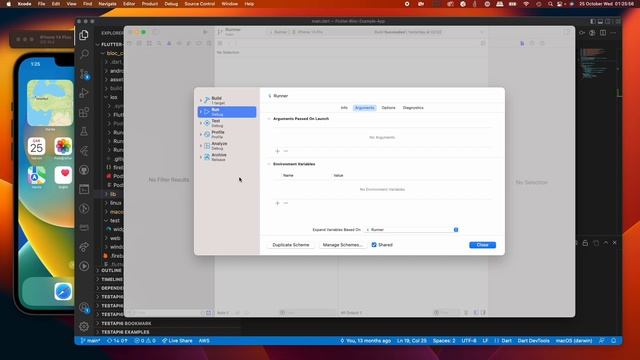Click Spaces: 2 in status bar
The width and height of the screenshot is (640, 360).
tap(444, 340)
